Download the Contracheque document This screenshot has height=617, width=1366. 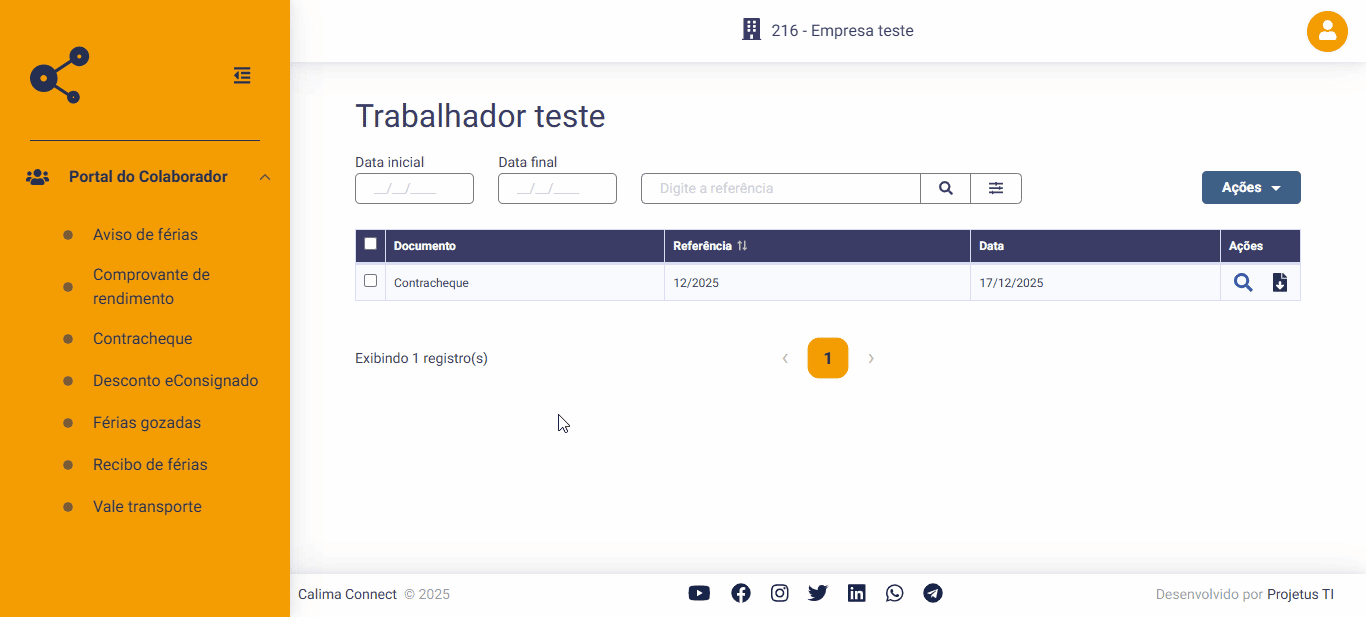tap(1279, 283)
